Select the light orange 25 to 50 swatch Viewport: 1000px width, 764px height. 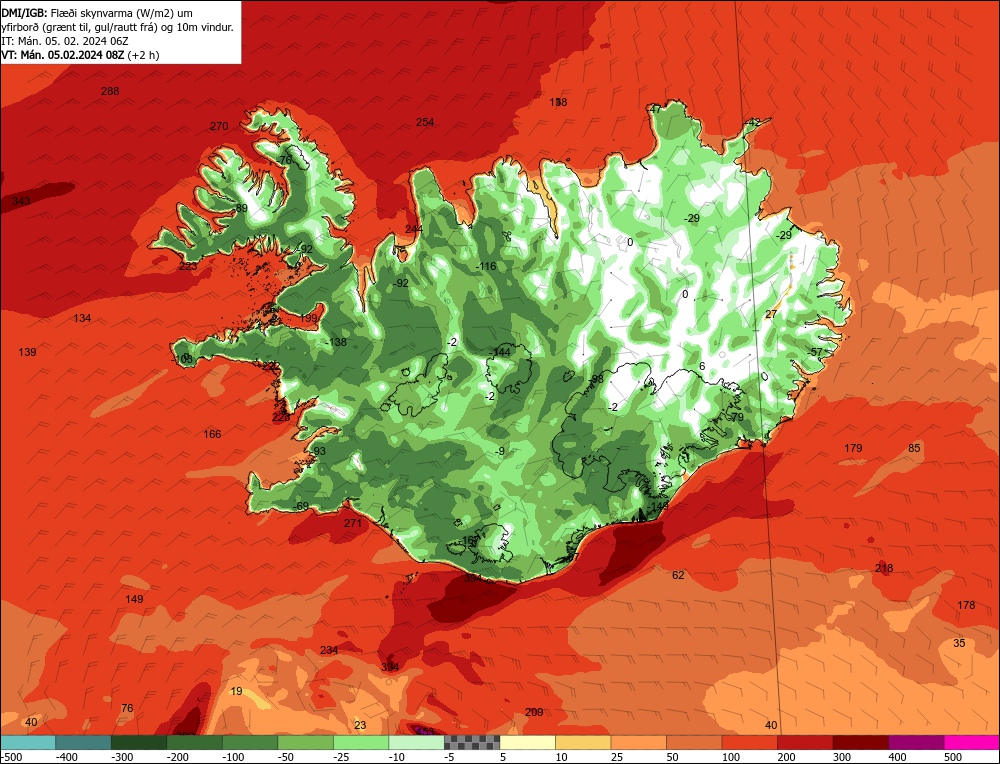pyautogui.click(x=638, y=742)
